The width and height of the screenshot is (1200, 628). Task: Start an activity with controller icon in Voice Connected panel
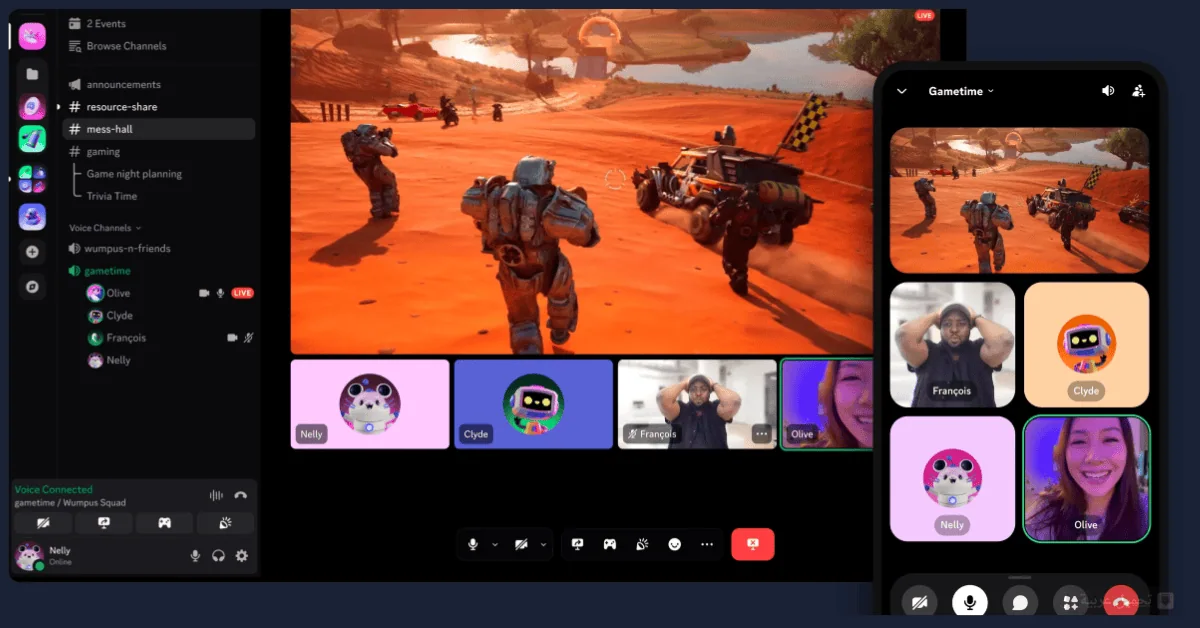click(164, 523)
